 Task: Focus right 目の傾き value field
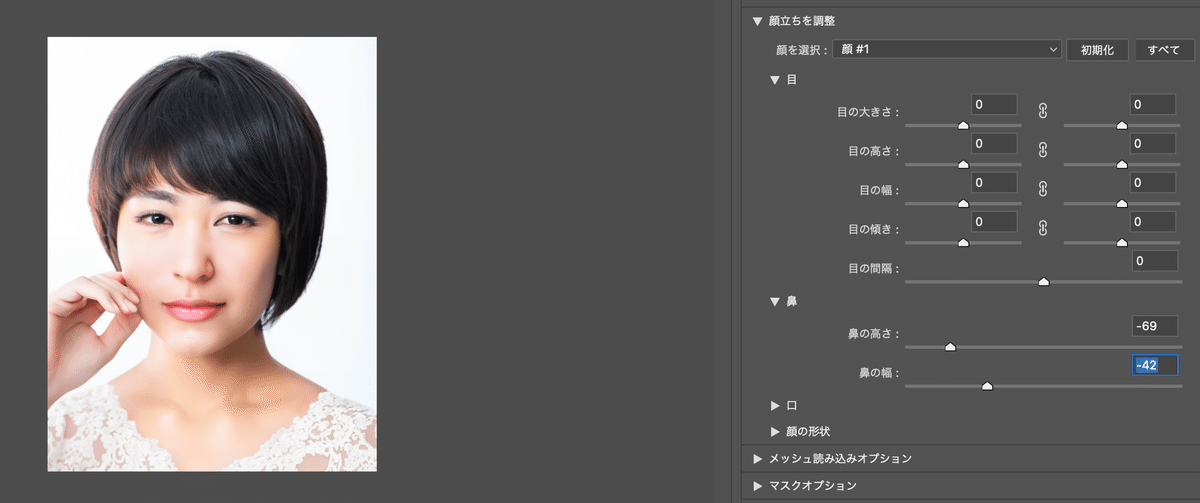tap(1153, 221)
